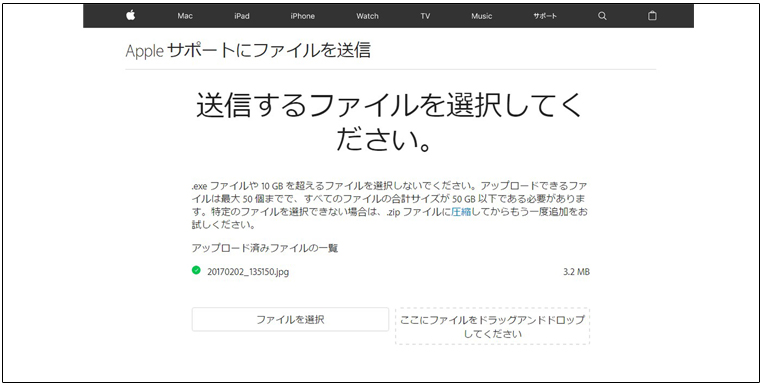Open the search magnifier icon
The height and width of the screenshot is (386, 763).
click(x=602, y=16)
